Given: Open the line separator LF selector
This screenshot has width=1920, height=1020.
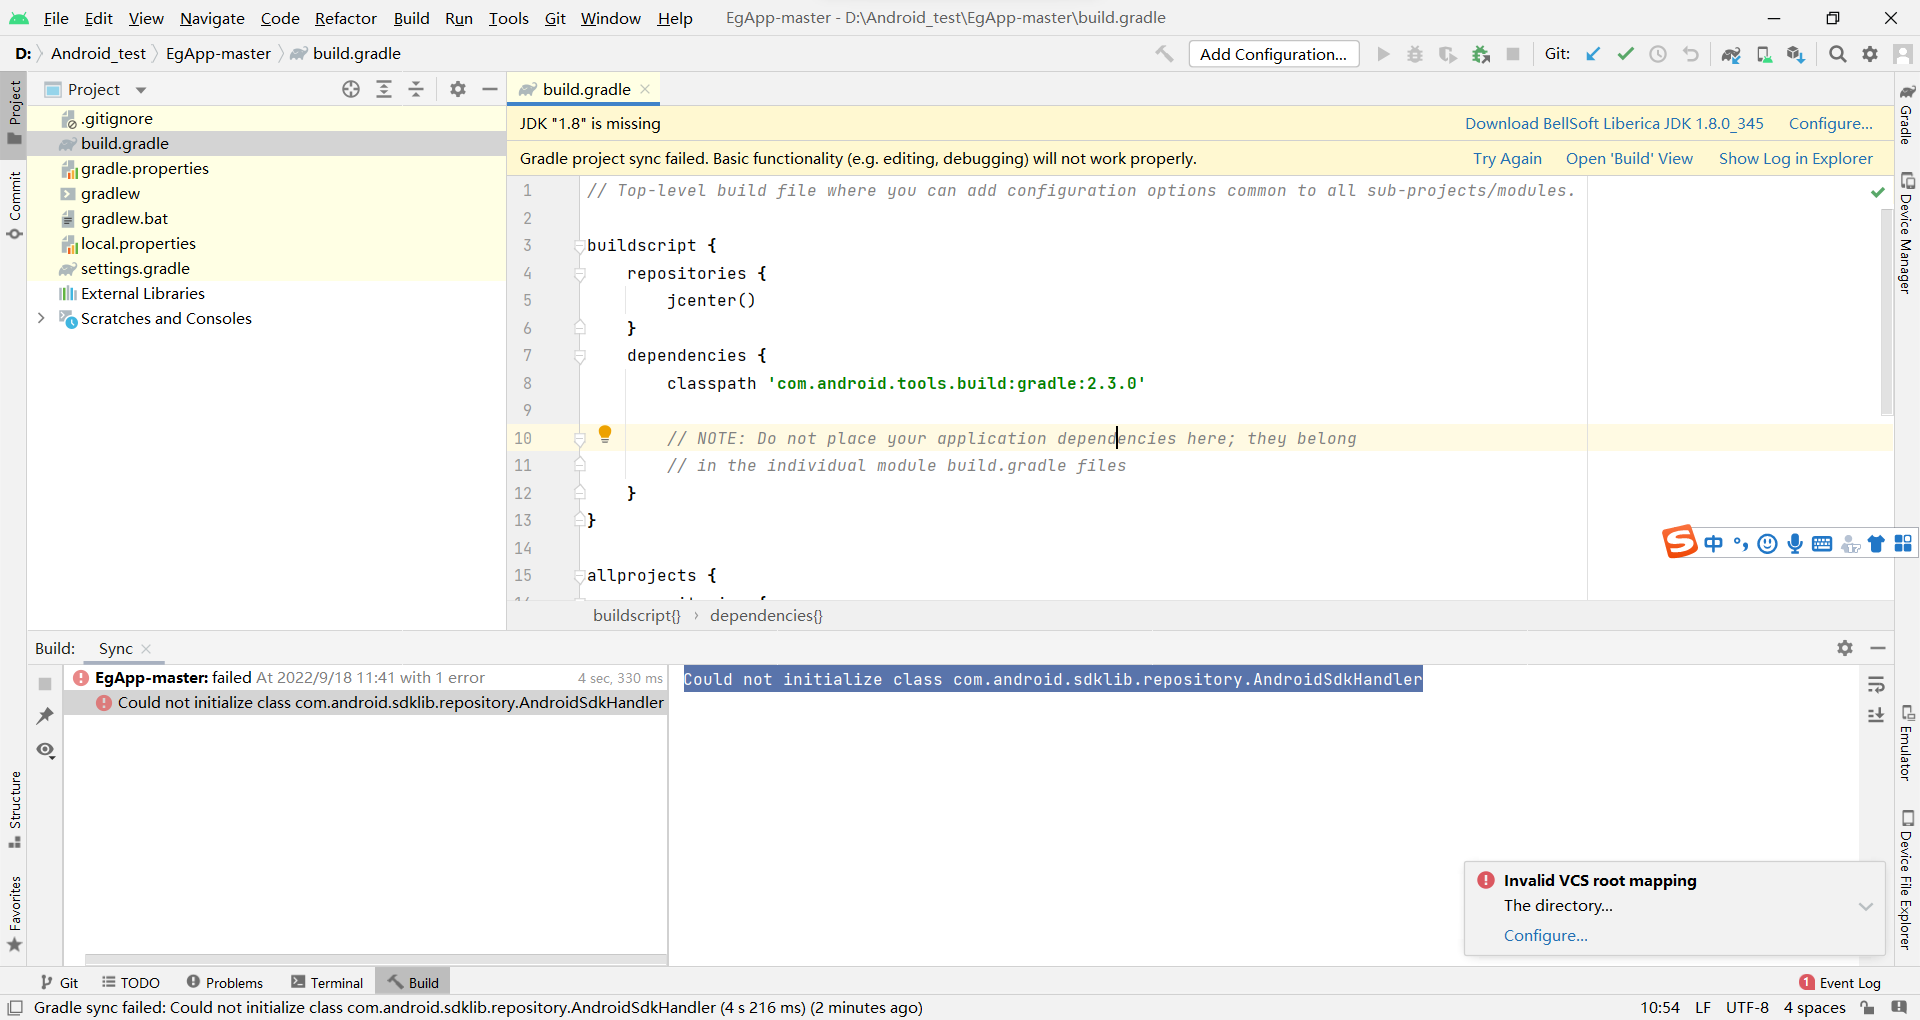Looking at the screenshot, I should point(1702,1007).
